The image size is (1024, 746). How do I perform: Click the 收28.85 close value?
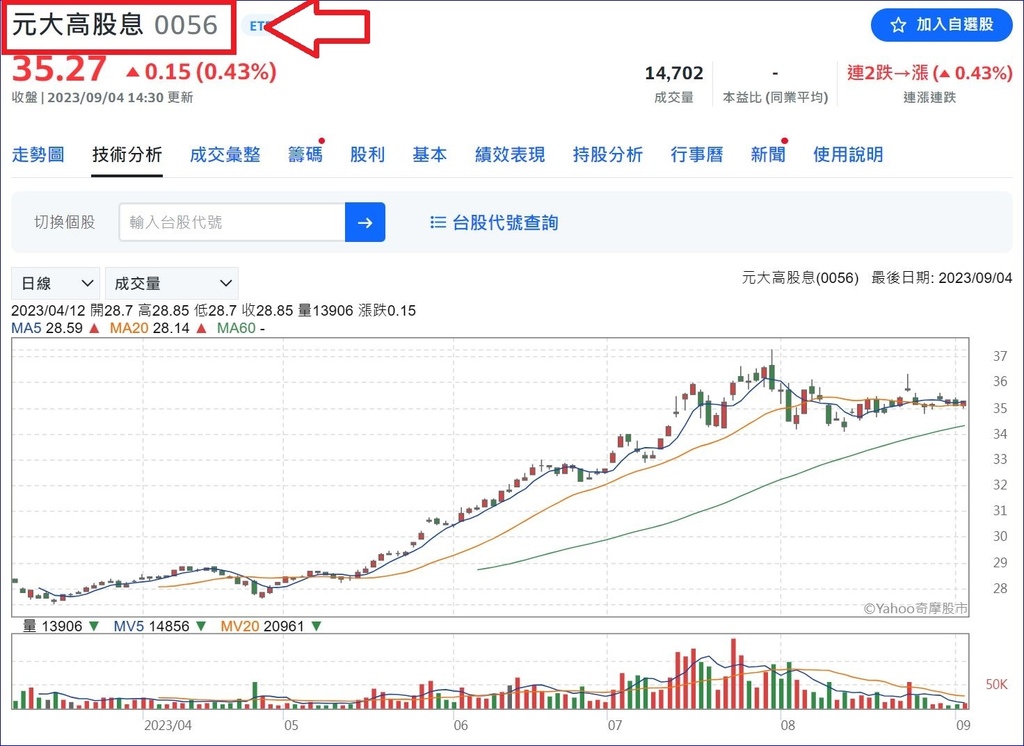click(x=267, y=310)
